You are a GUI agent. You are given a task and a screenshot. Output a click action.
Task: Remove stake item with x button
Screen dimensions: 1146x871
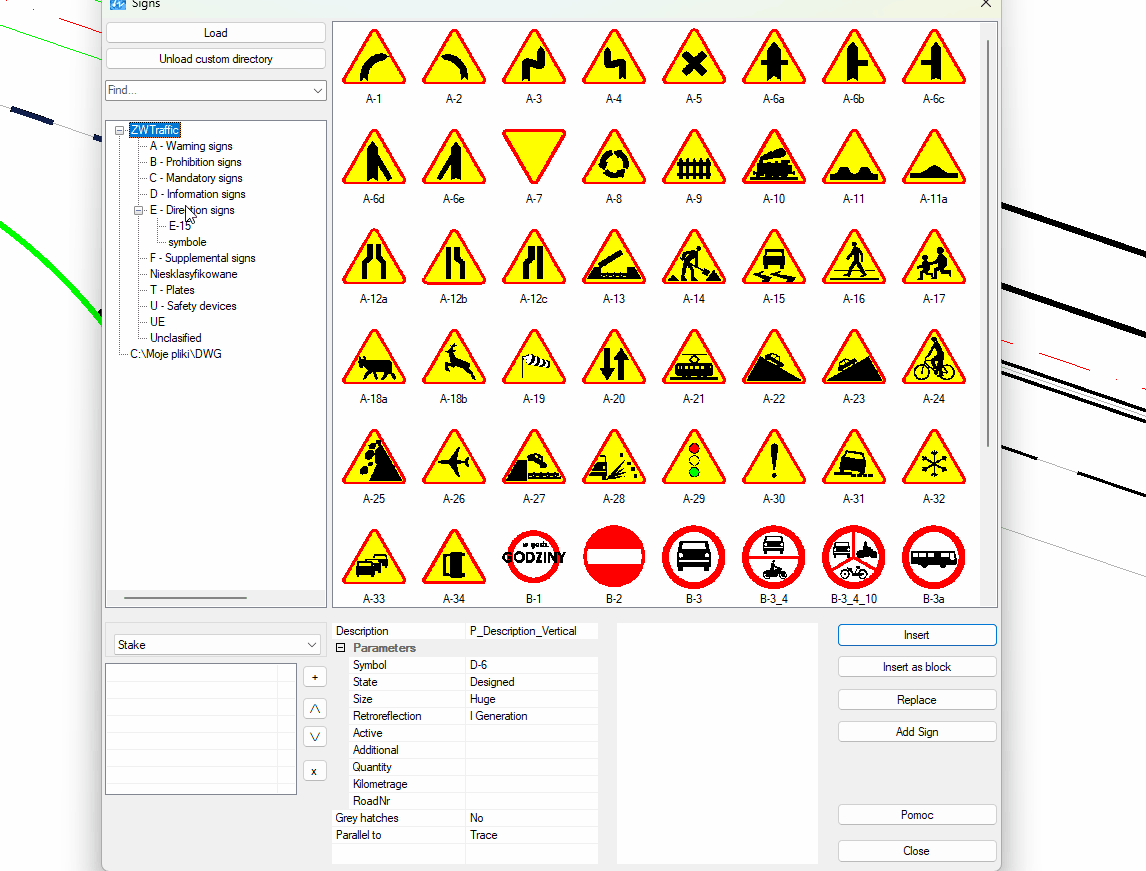coord(315,771)
